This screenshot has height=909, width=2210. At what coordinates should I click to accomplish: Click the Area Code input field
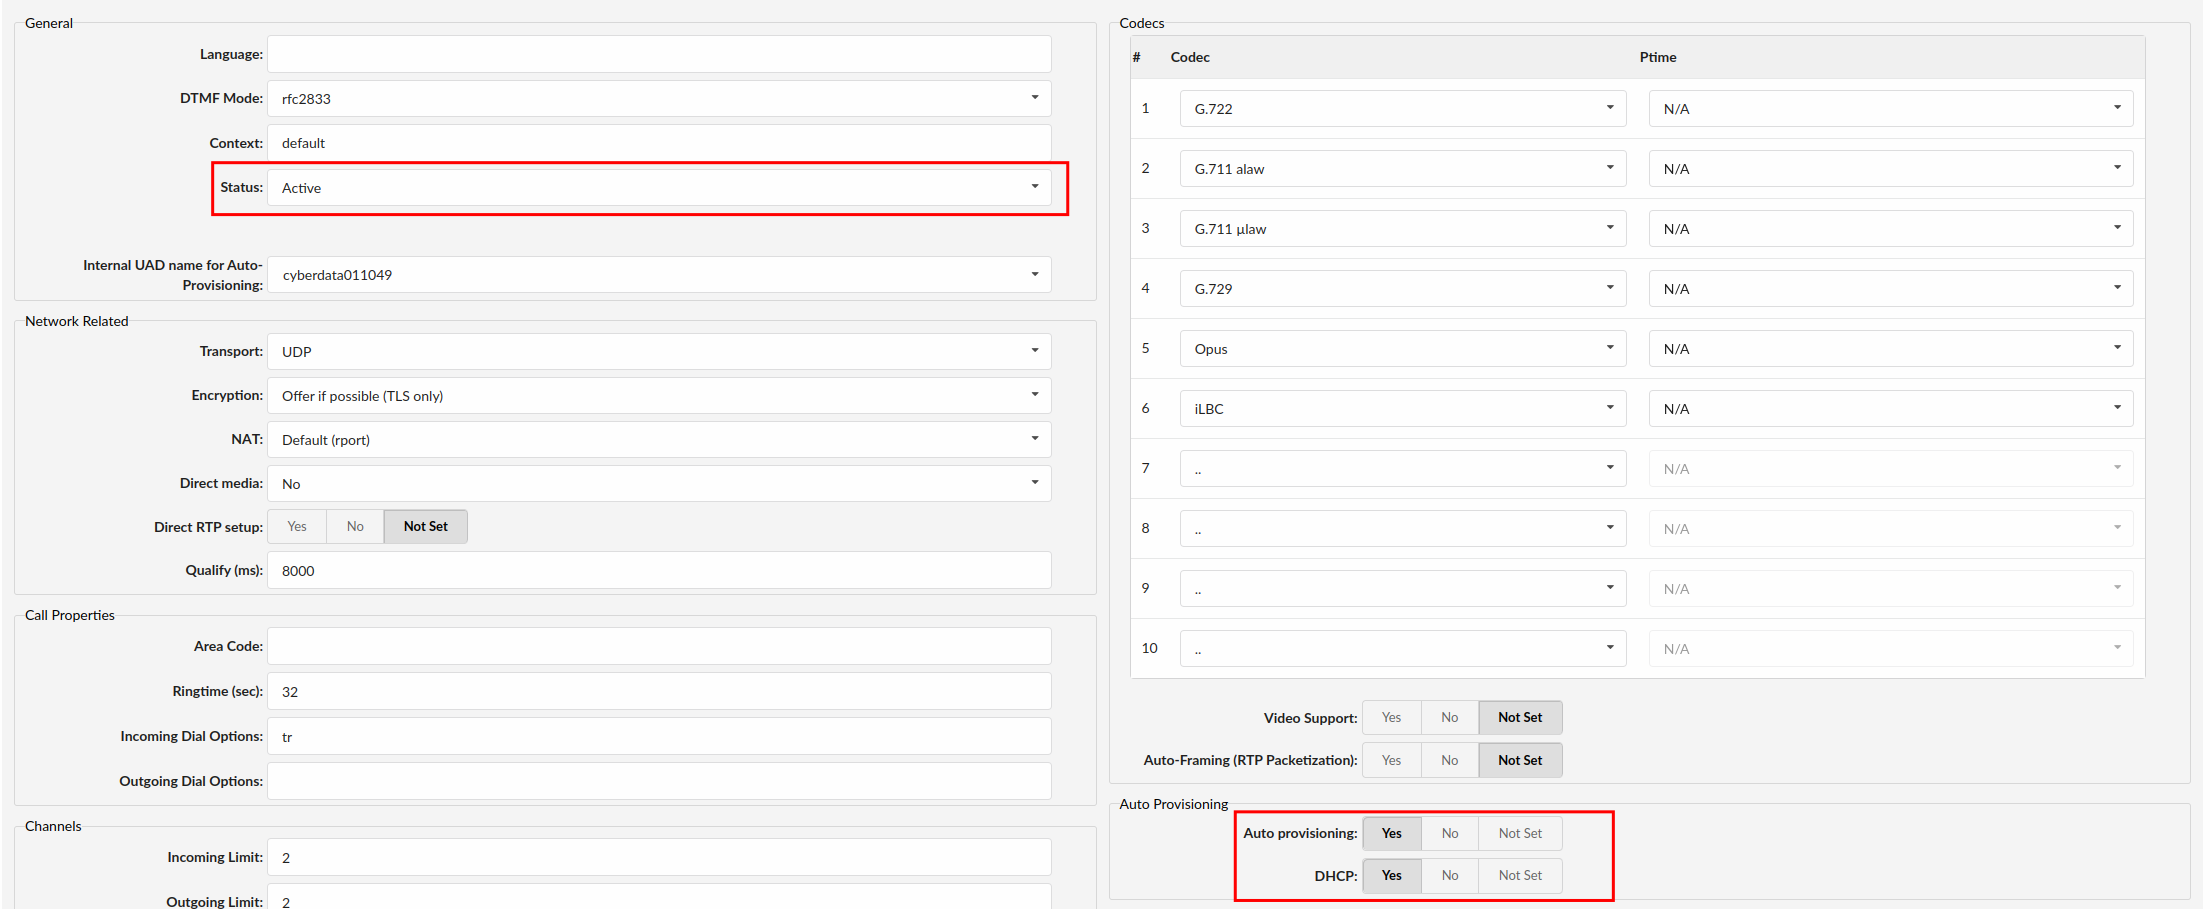pos(659,647)
